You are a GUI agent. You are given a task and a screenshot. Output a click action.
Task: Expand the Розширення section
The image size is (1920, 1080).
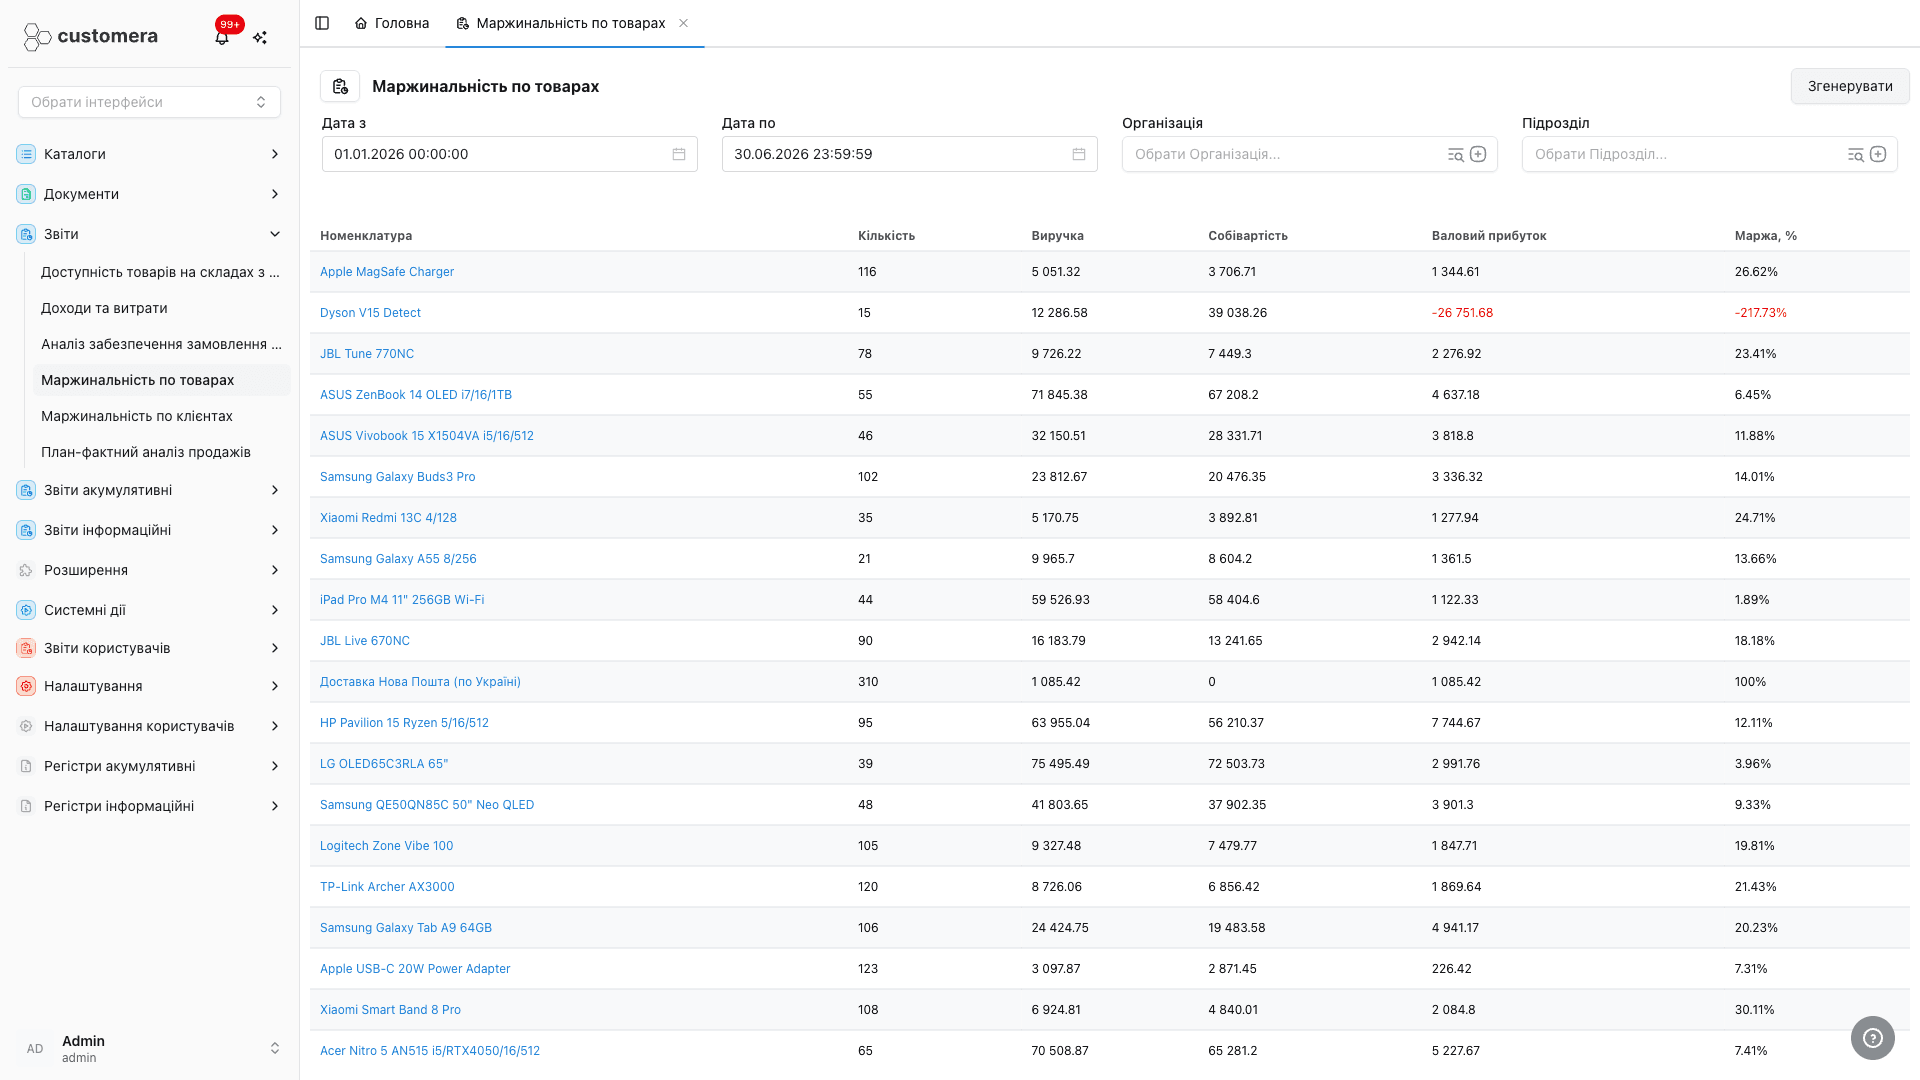[x=275, y=570]
